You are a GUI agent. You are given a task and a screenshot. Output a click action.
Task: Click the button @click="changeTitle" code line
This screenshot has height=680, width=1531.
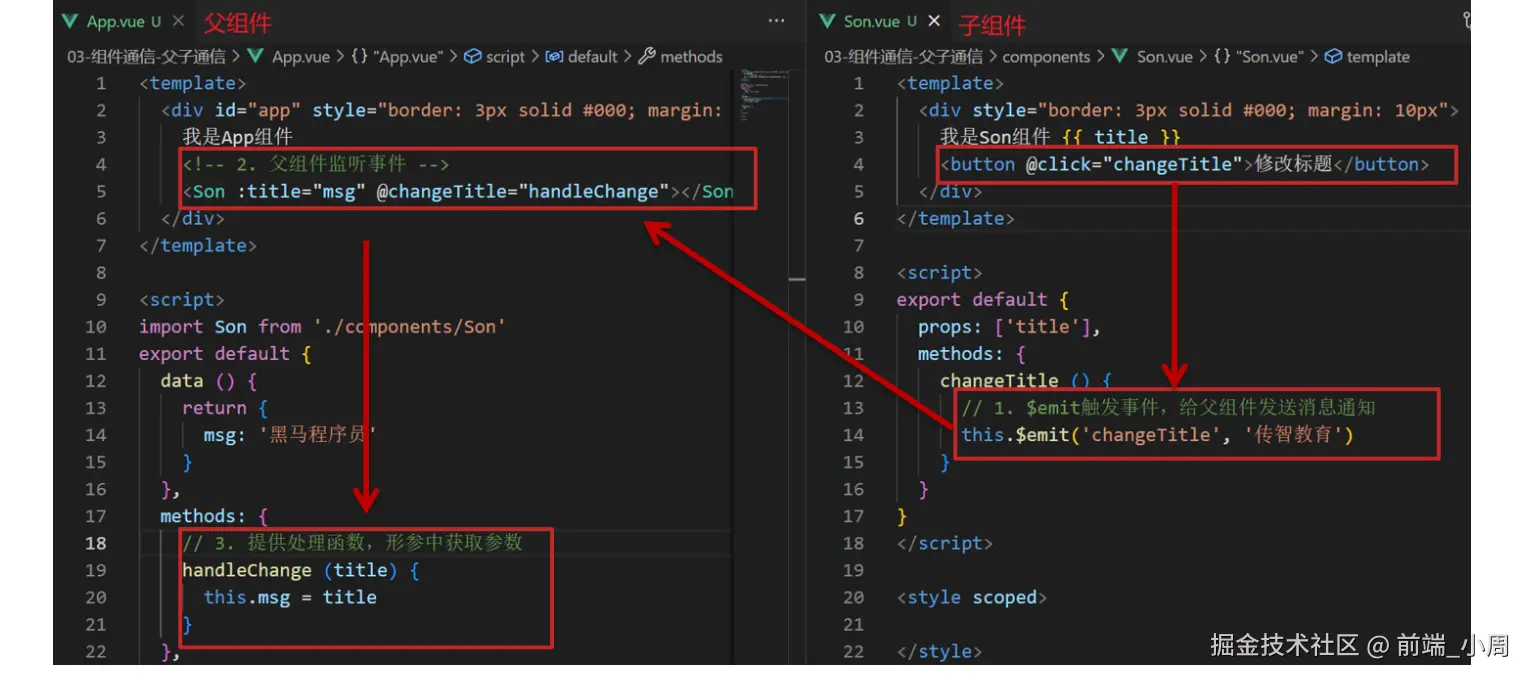tap(1185, 165)
